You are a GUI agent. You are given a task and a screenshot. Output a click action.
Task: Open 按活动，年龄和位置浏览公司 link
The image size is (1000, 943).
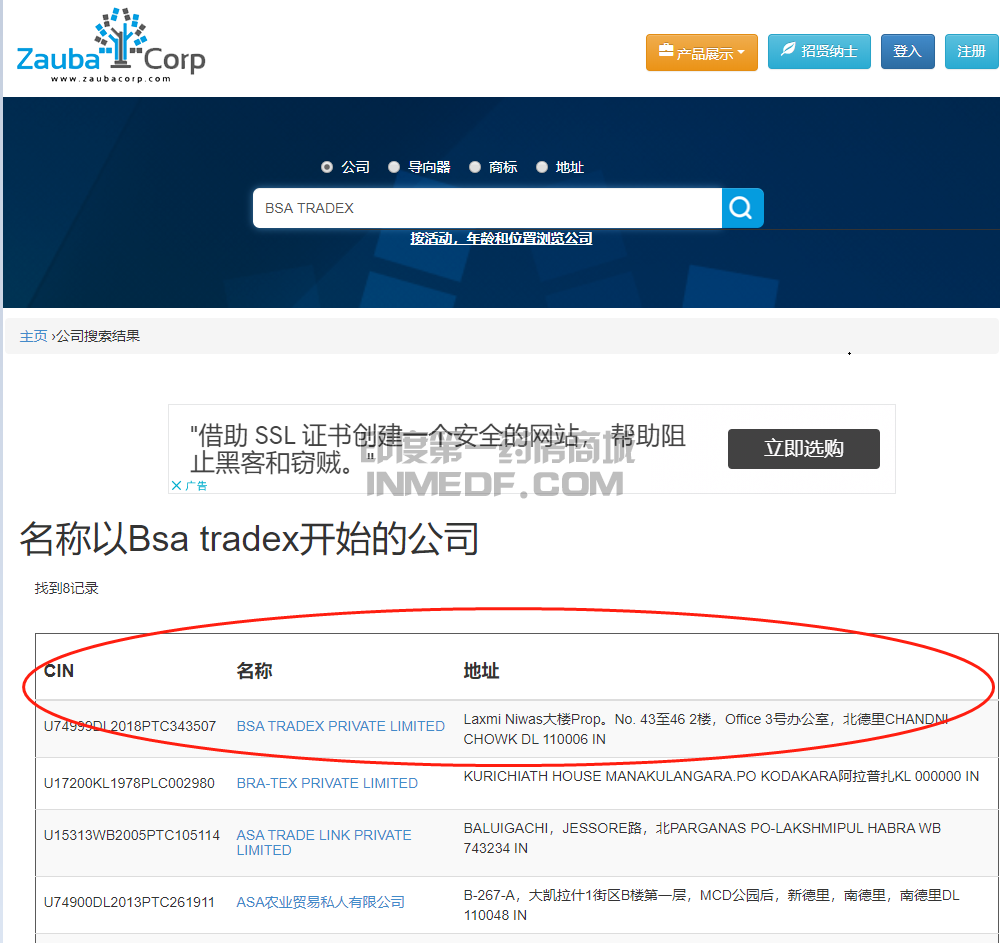tap(501, 238)
